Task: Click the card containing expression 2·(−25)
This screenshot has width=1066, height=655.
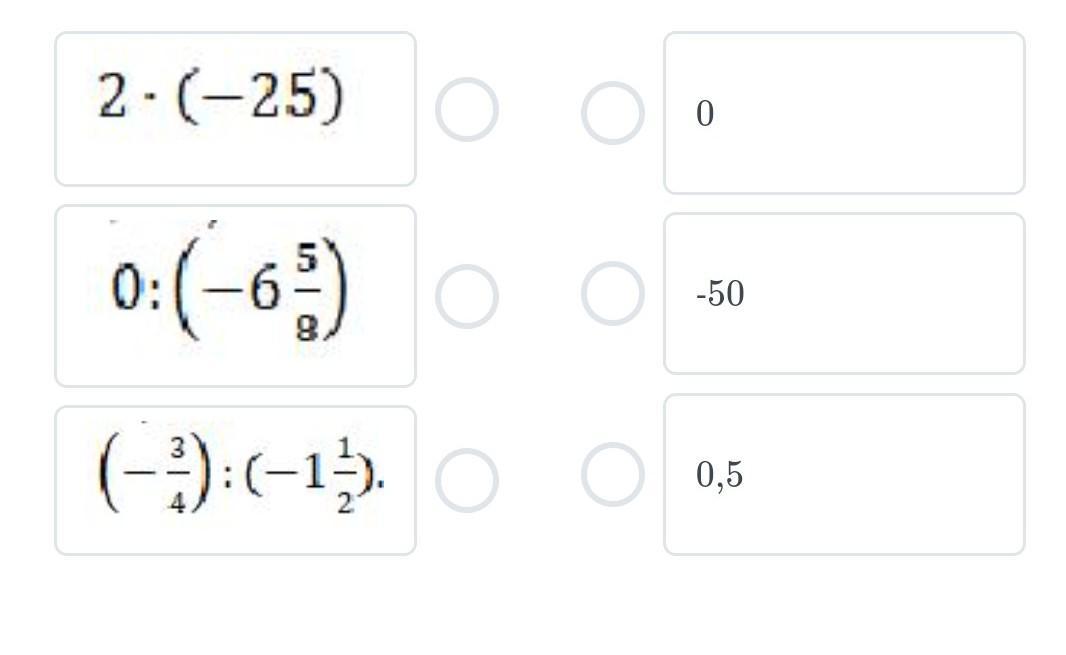Action: coord(235,109)
